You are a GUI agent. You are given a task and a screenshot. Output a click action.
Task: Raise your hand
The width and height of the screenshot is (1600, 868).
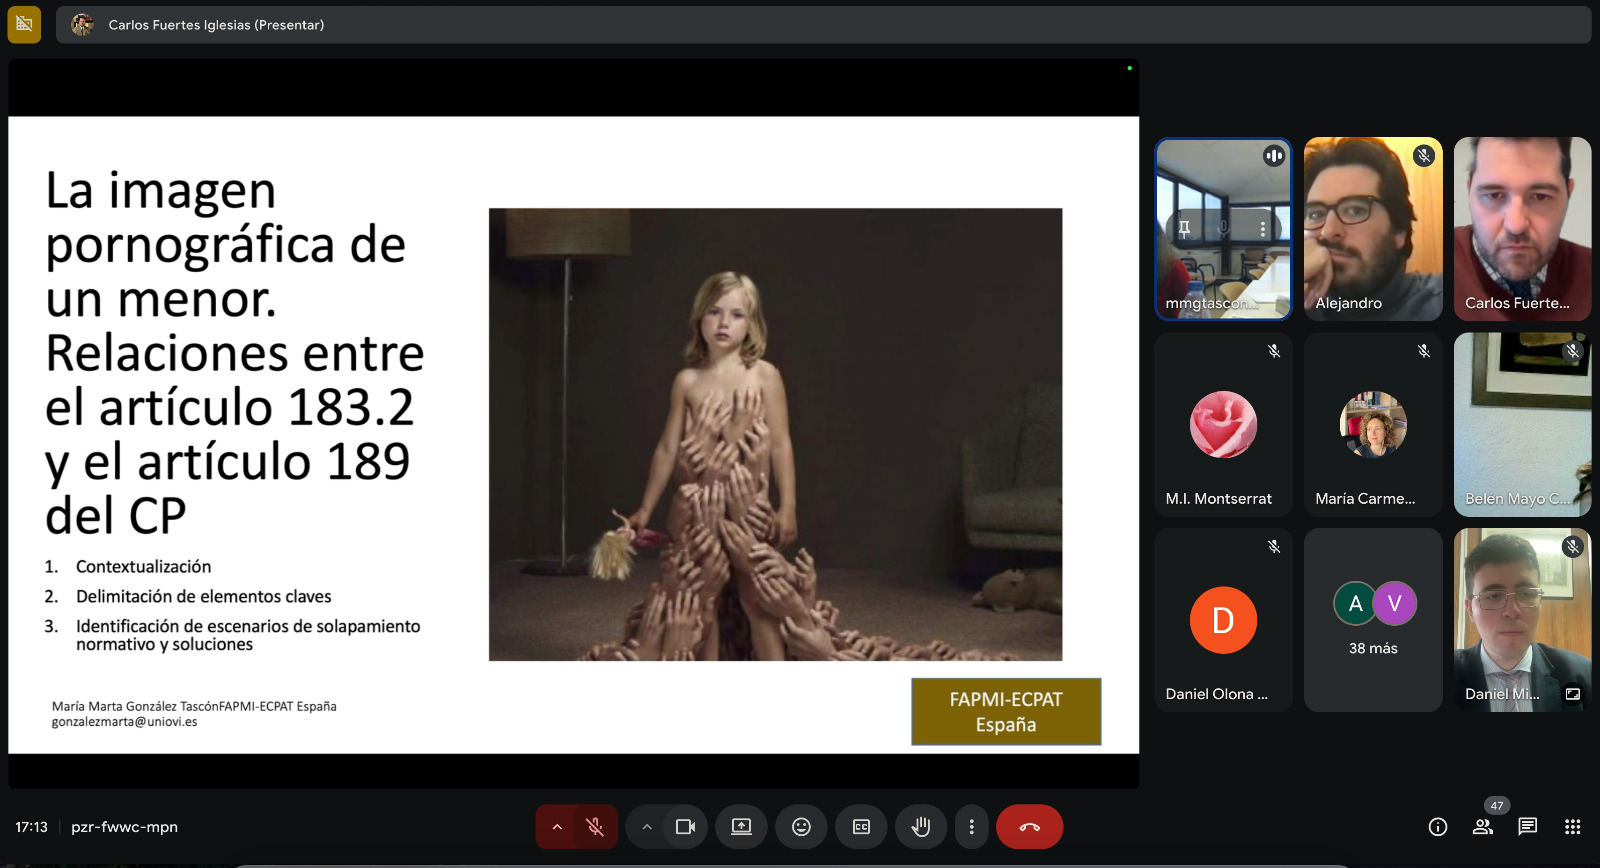pos(921,827)
